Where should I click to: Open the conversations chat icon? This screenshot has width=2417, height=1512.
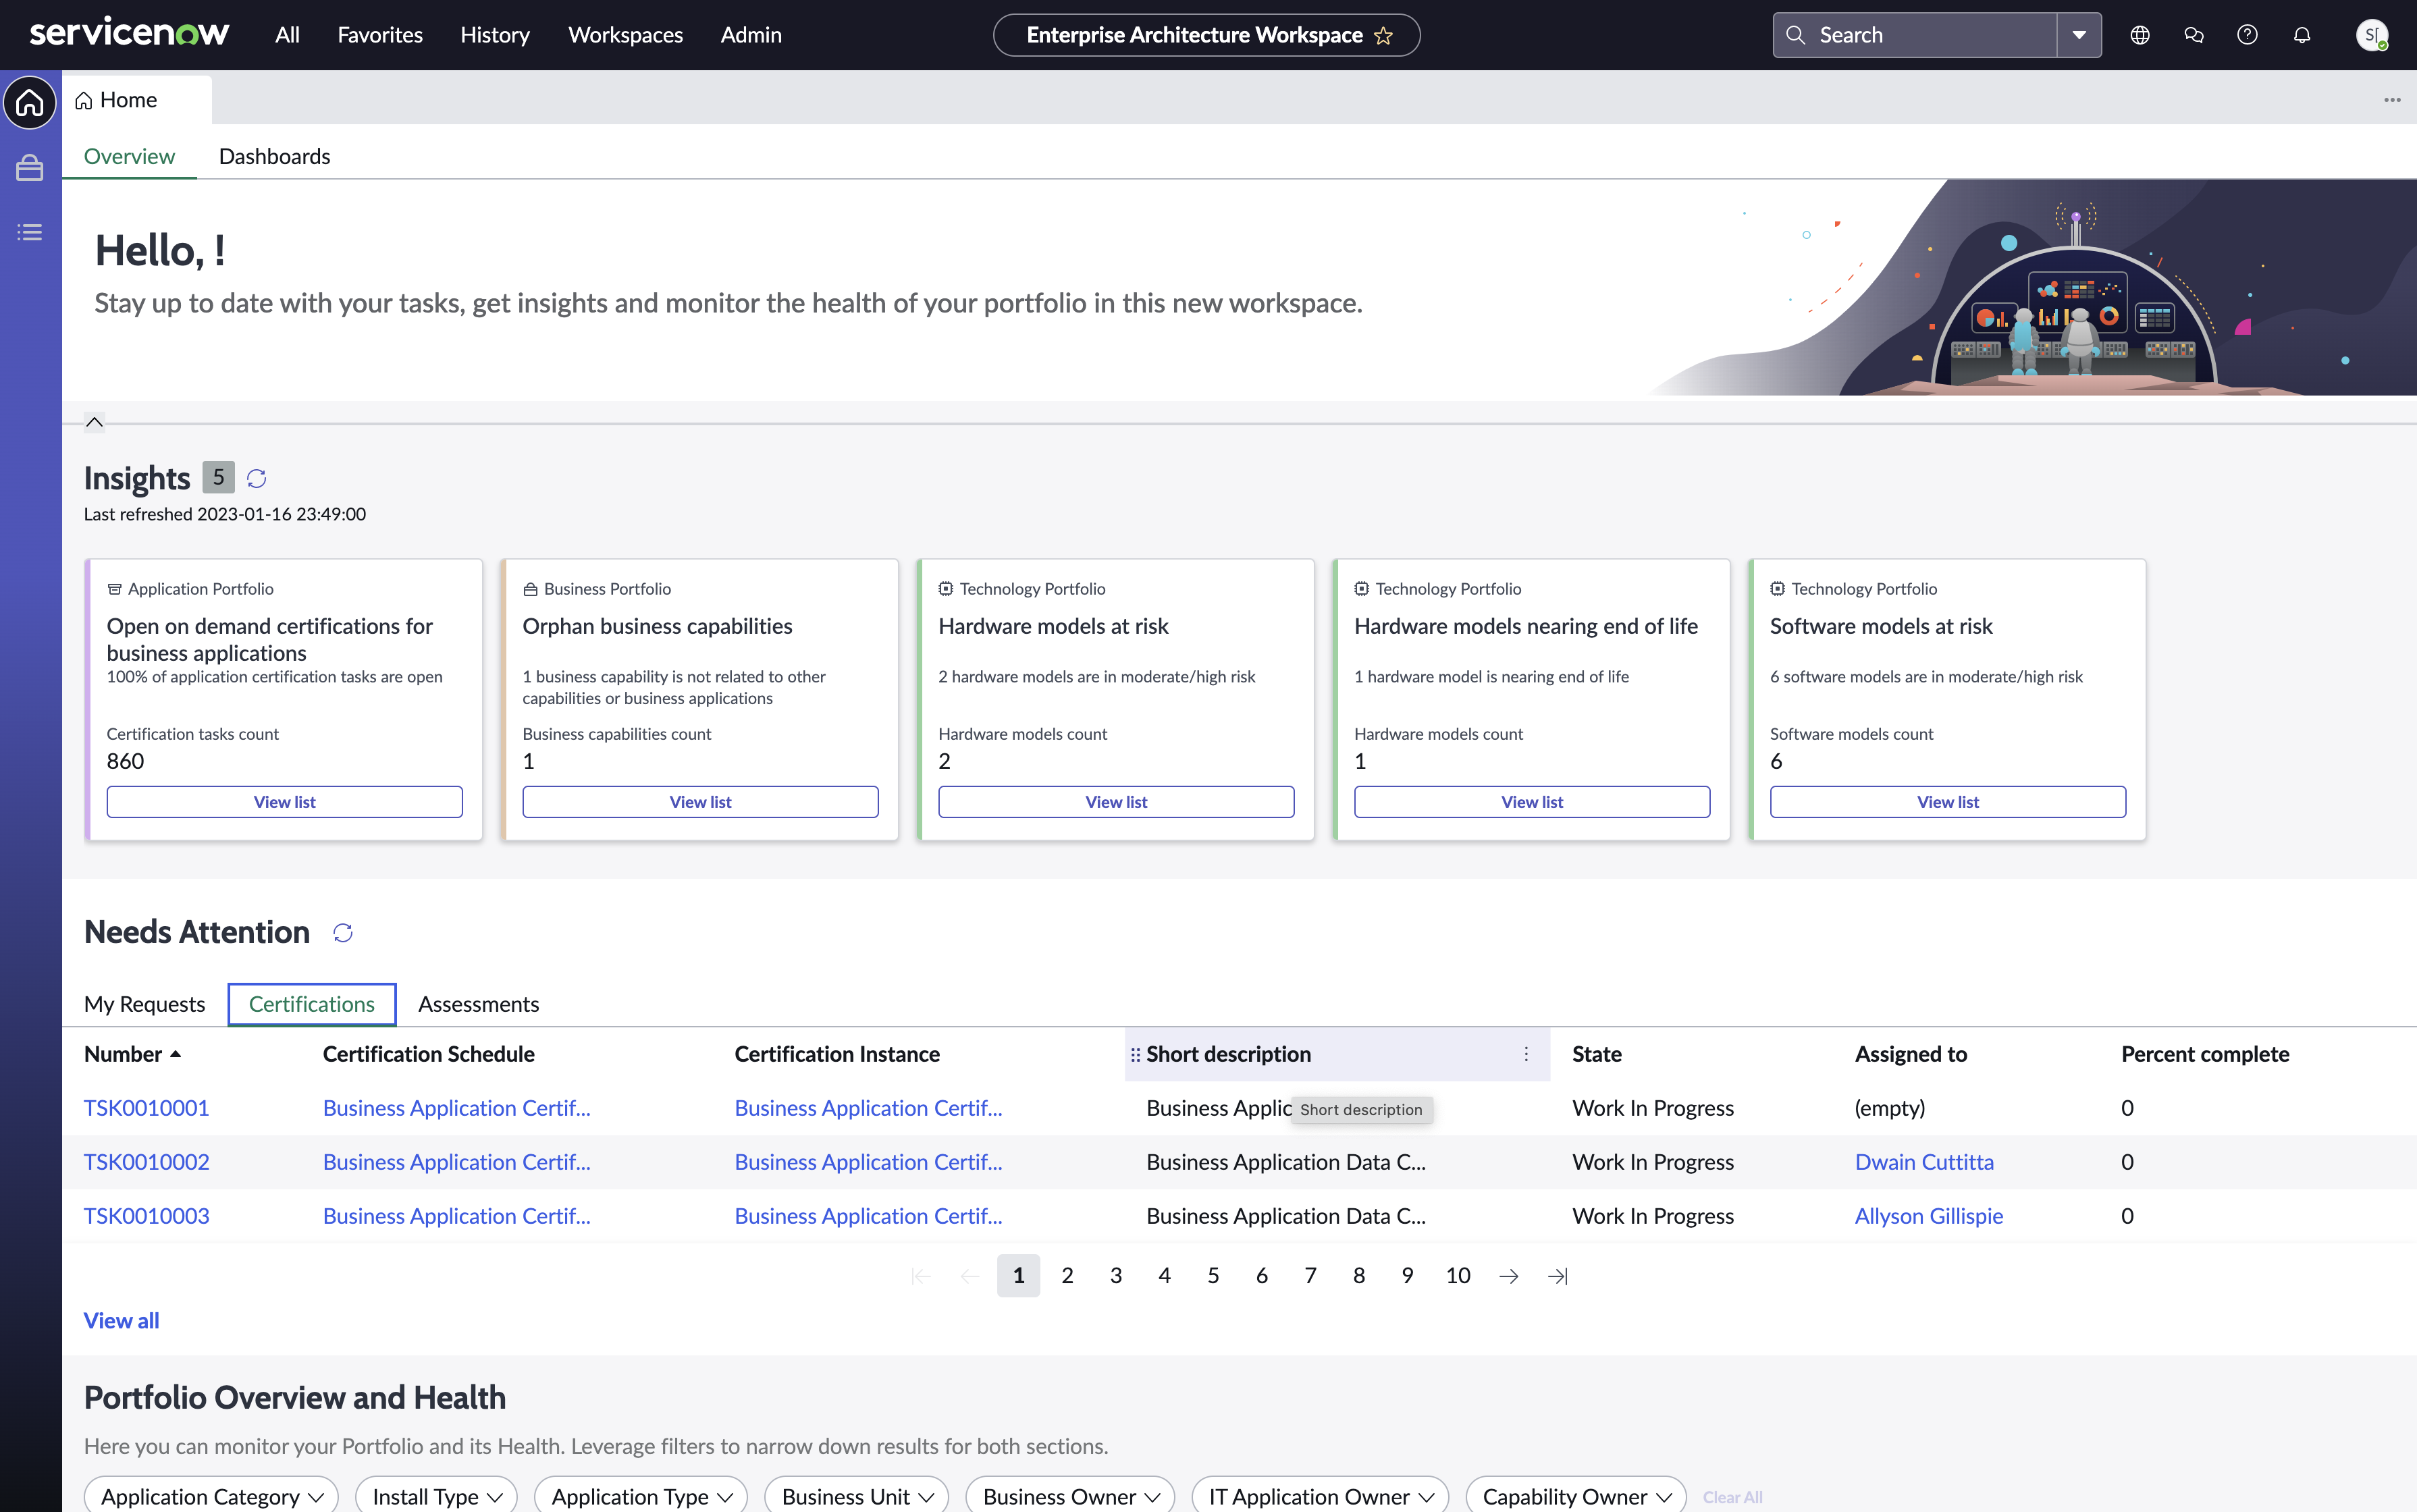pos(2194,34)
